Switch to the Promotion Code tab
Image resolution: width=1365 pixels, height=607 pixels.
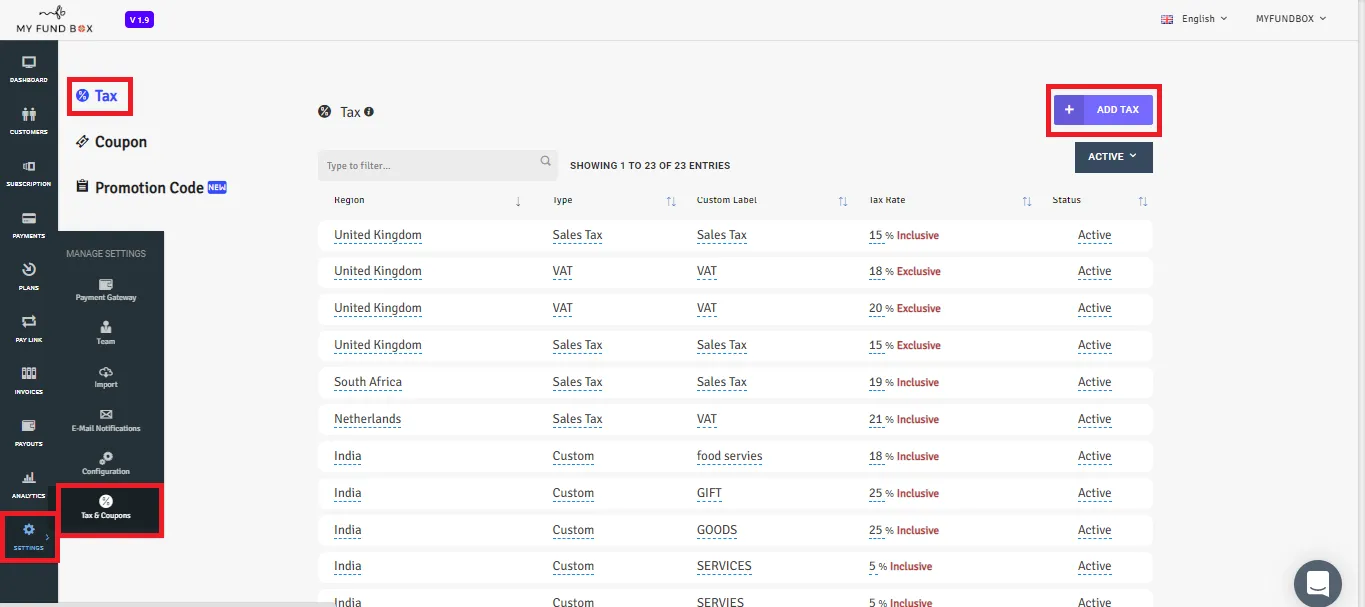pyautogui.click(x=151, y=188)
